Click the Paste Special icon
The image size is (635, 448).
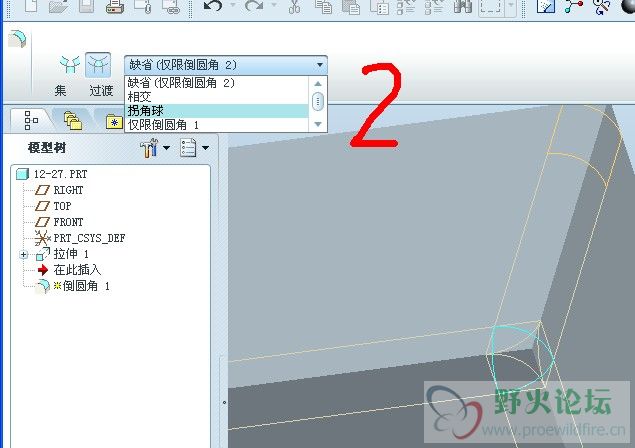pos(379,6)
